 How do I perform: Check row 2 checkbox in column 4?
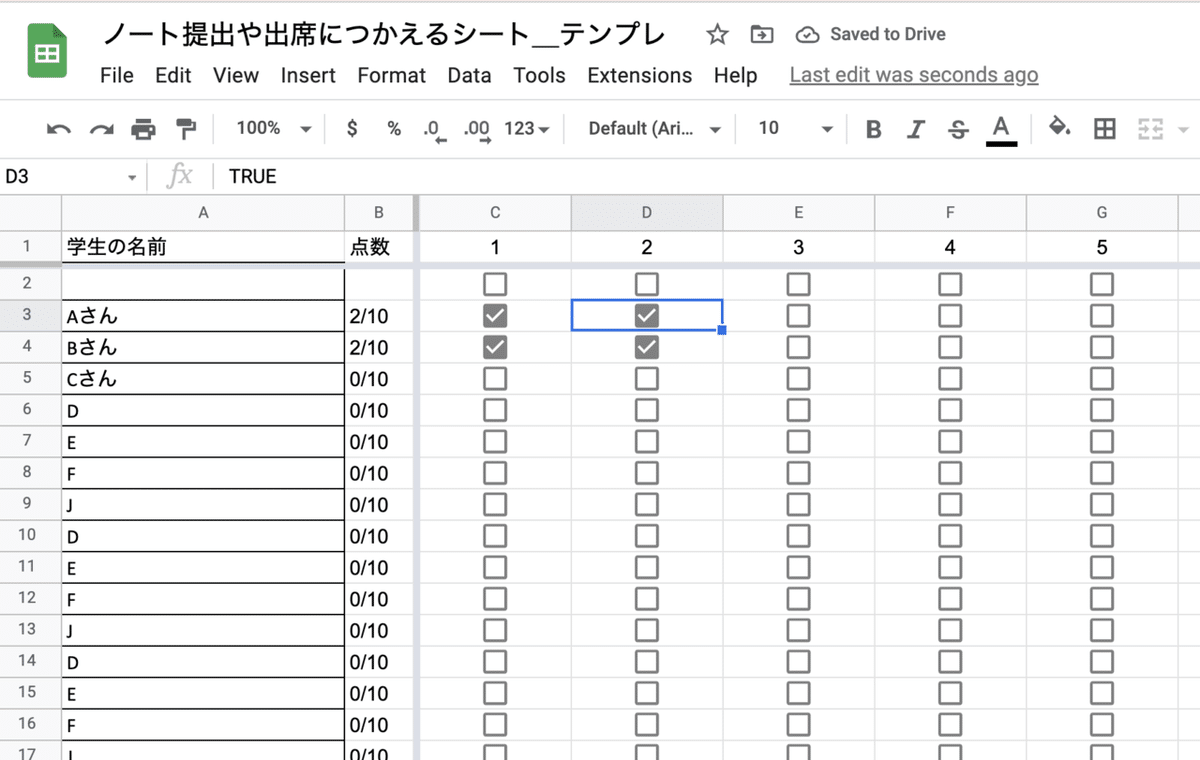950,284
